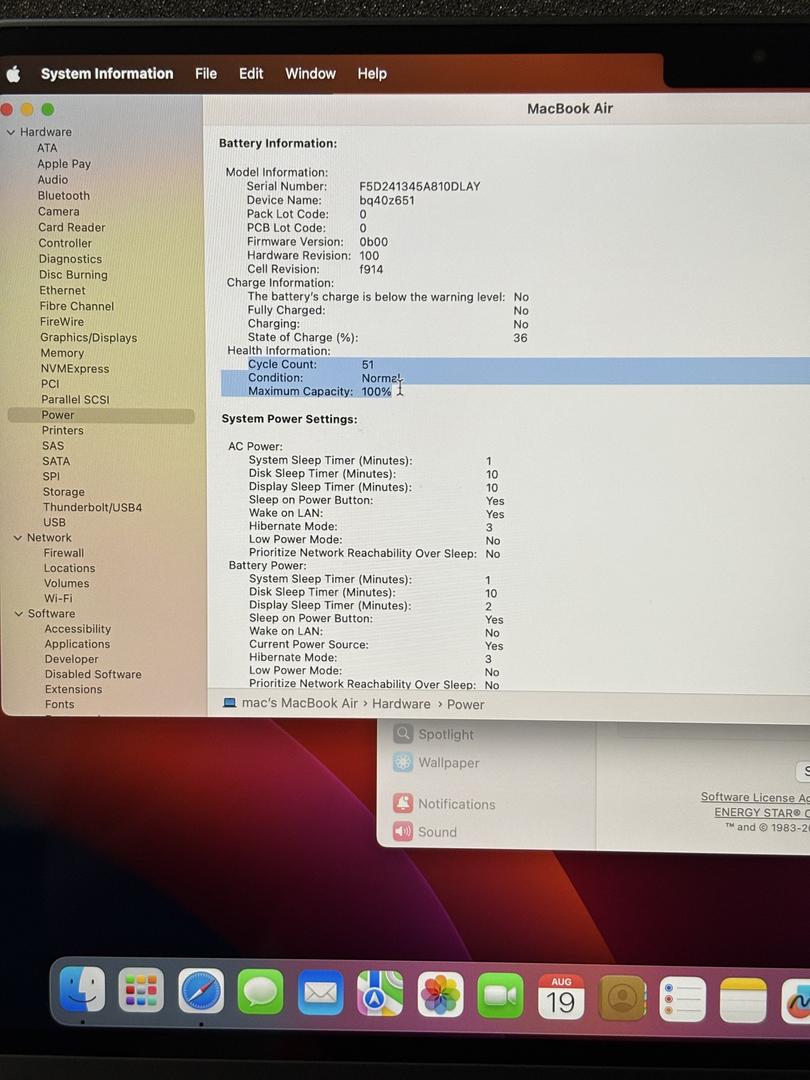Open Mail from the Dock

coord(320,993)
